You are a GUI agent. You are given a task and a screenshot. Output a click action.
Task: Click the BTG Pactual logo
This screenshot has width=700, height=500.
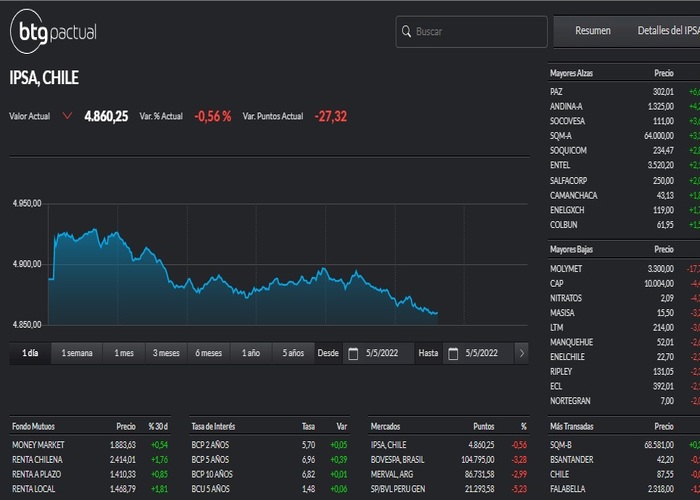tap(53, 32)
